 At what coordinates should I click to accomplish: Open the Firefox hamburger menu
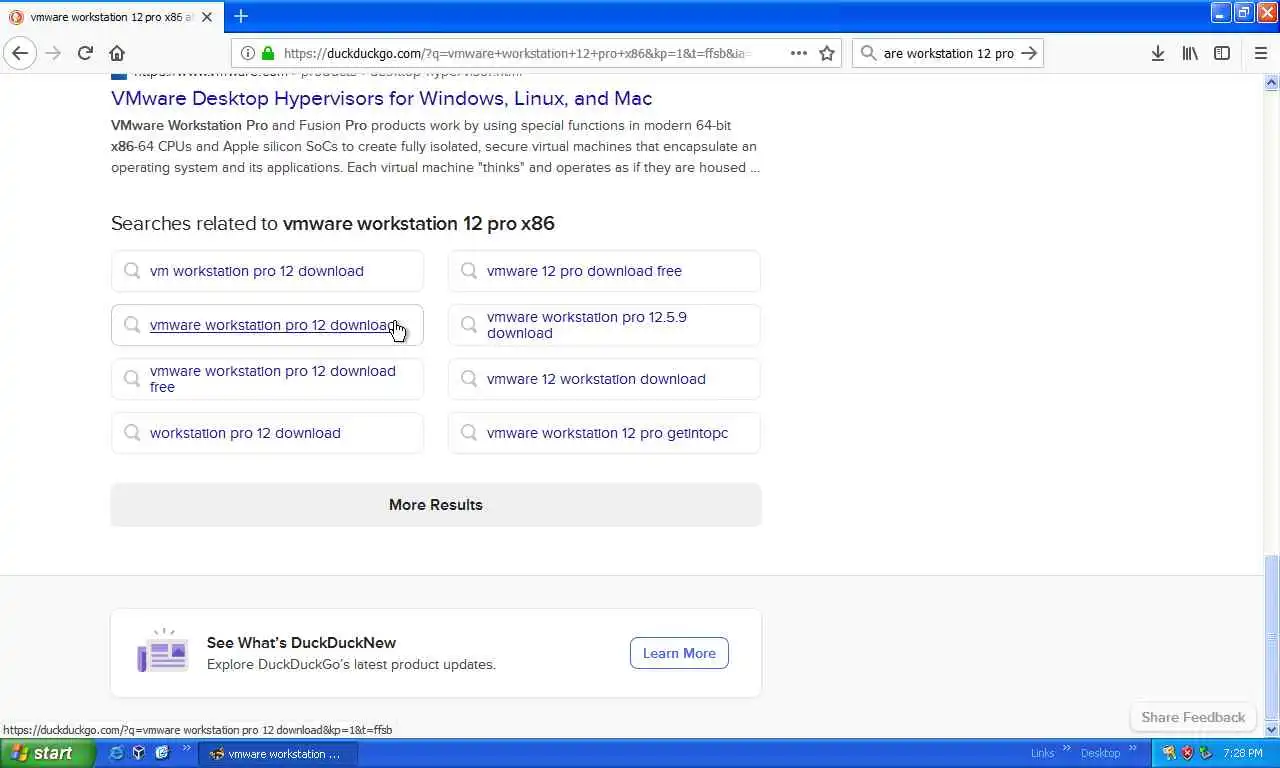click(1260, 53)
